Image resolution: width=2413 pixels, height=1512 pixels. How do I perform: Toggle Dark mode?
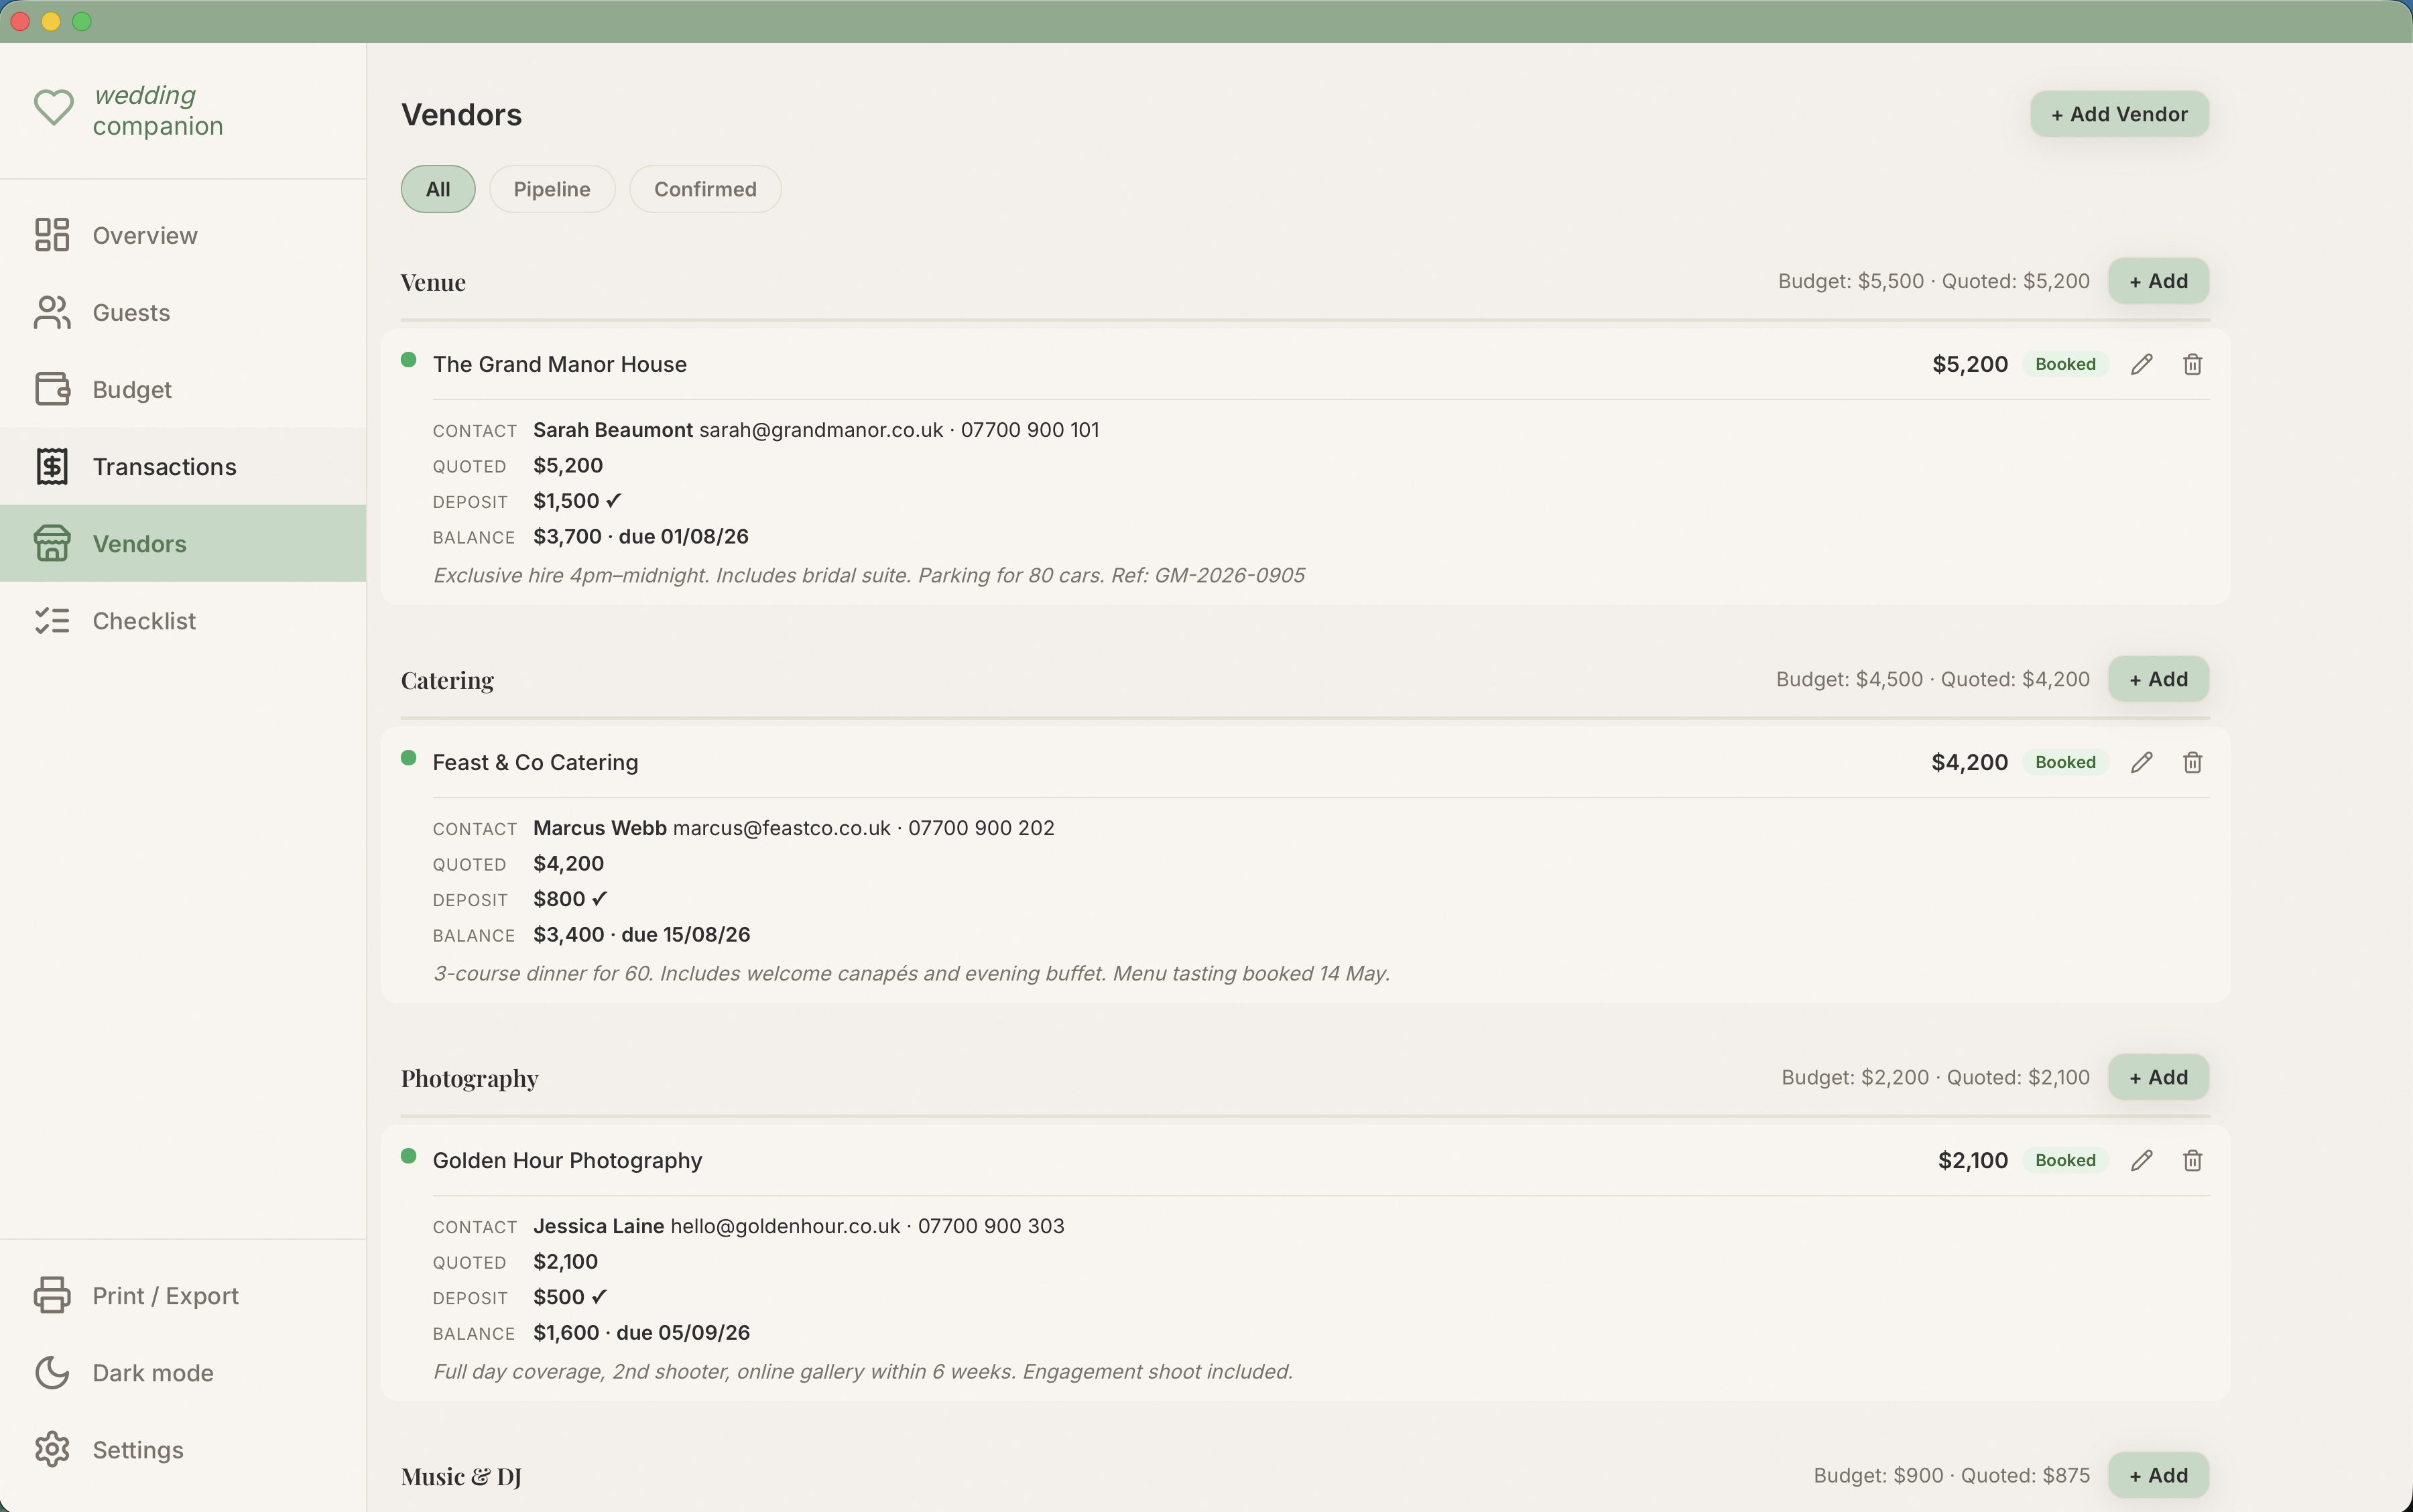(153, 1372)
